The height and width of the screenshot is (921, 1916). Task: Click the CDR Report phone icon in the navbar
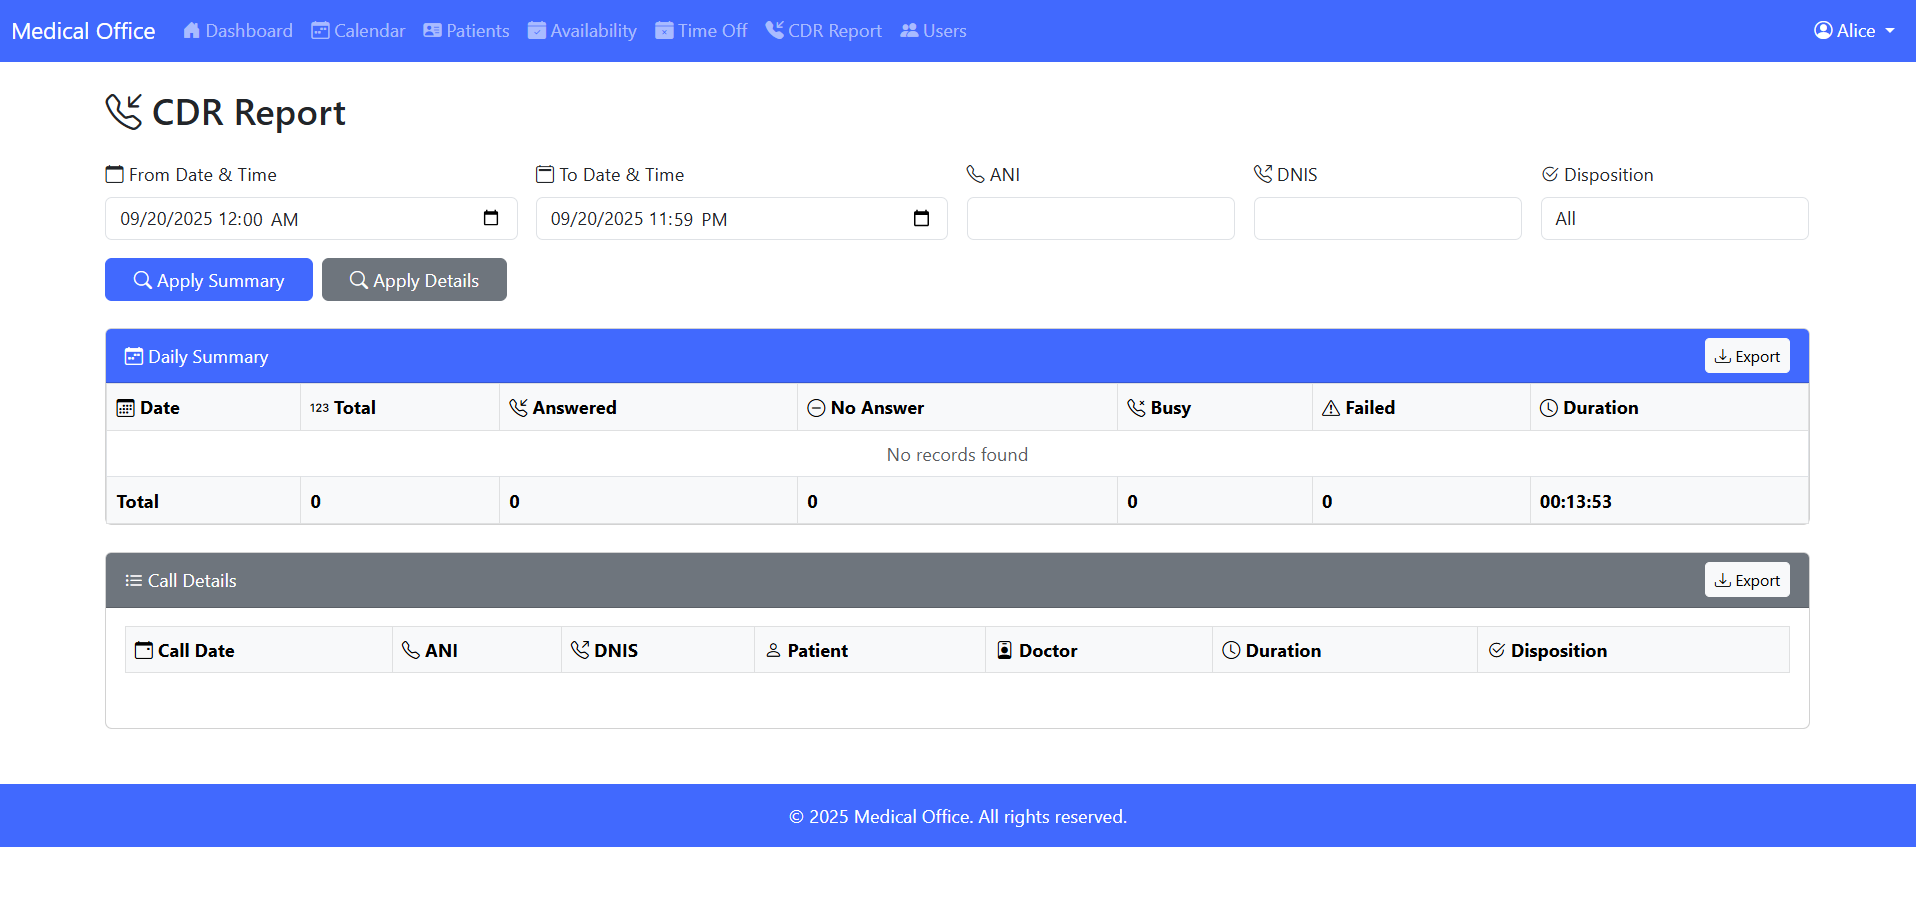[773, 30]
